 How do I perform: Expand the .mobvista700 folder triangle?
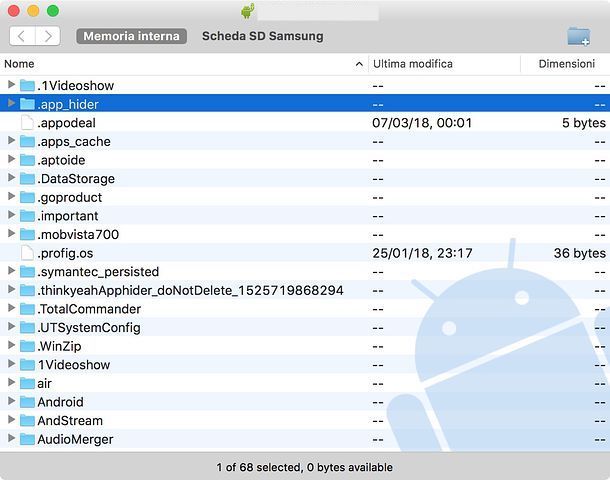11,233
